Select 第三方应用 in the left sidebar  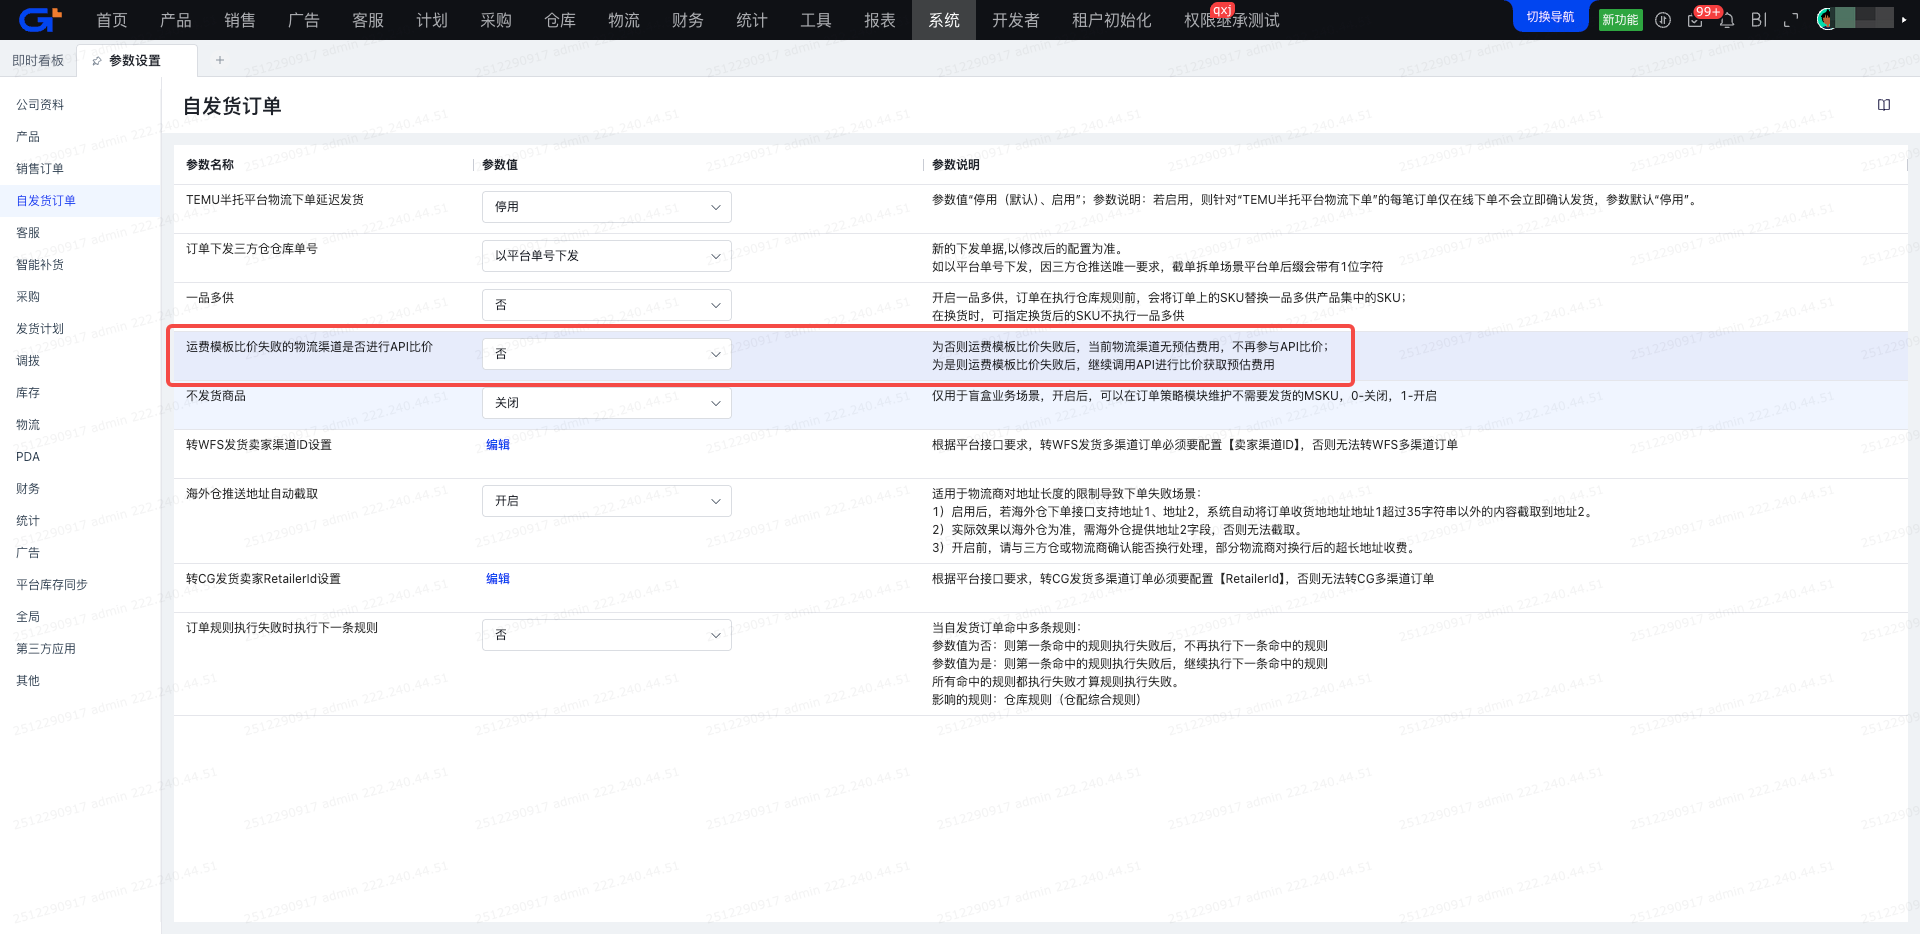[x=80, y=649]
